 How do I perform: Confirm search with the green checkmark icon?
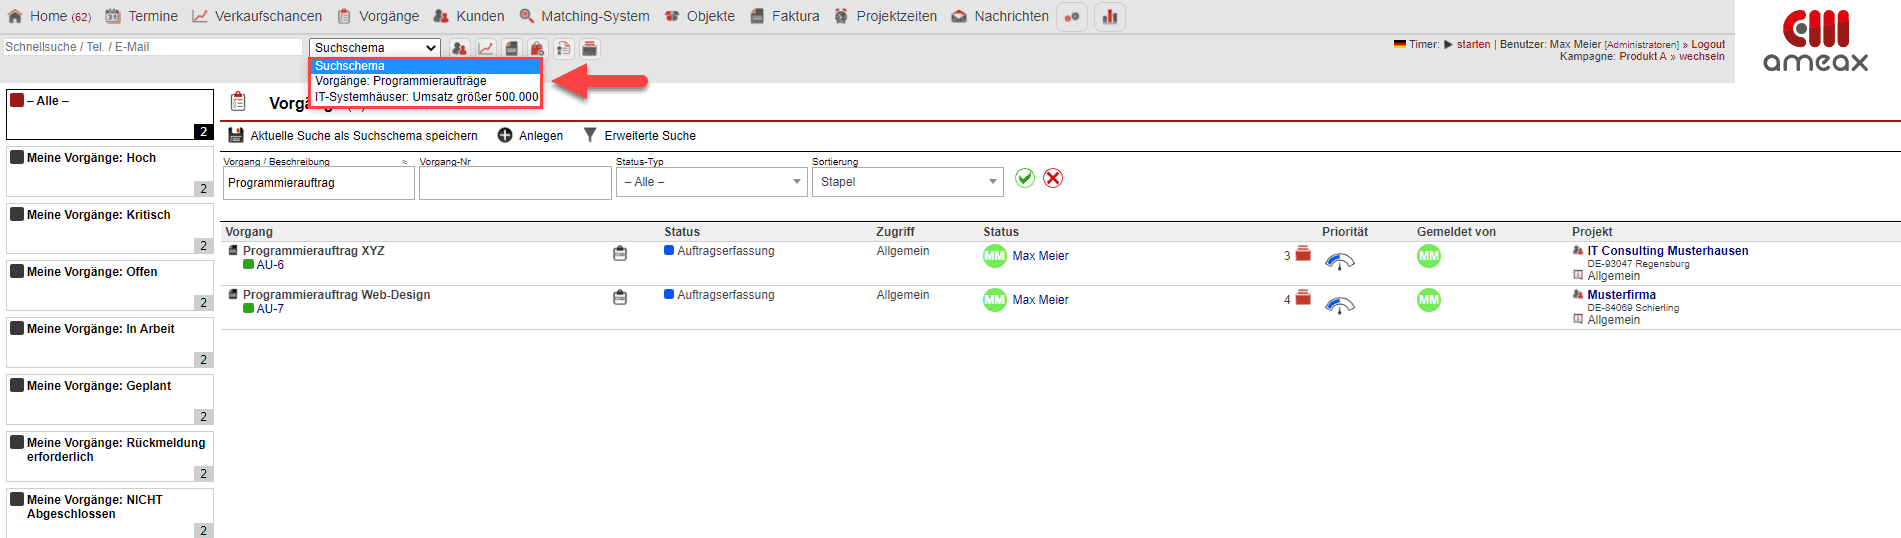click(x=1025, y=178)
